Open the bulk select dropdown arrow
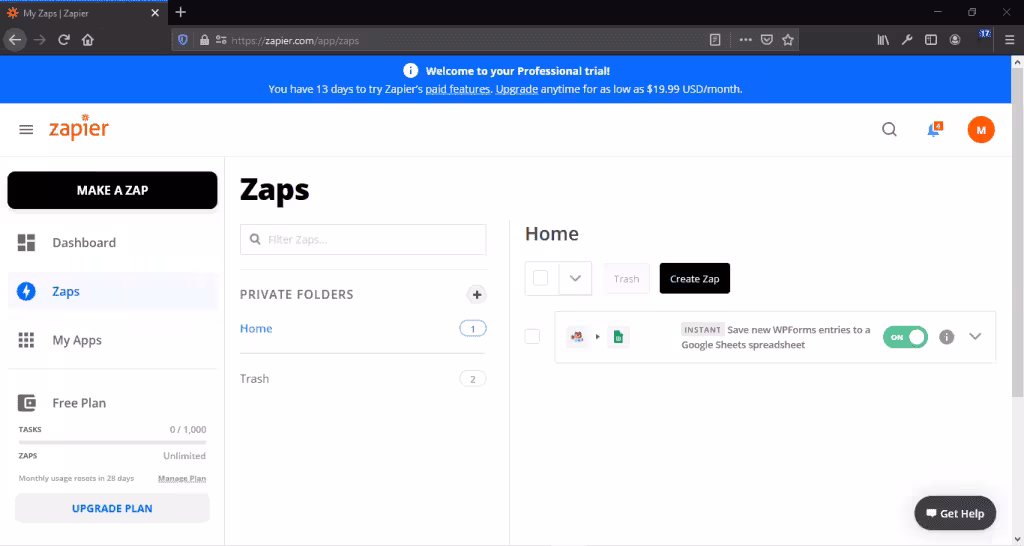Screen dimensions: 1024x546 click(x=575, y=278)
